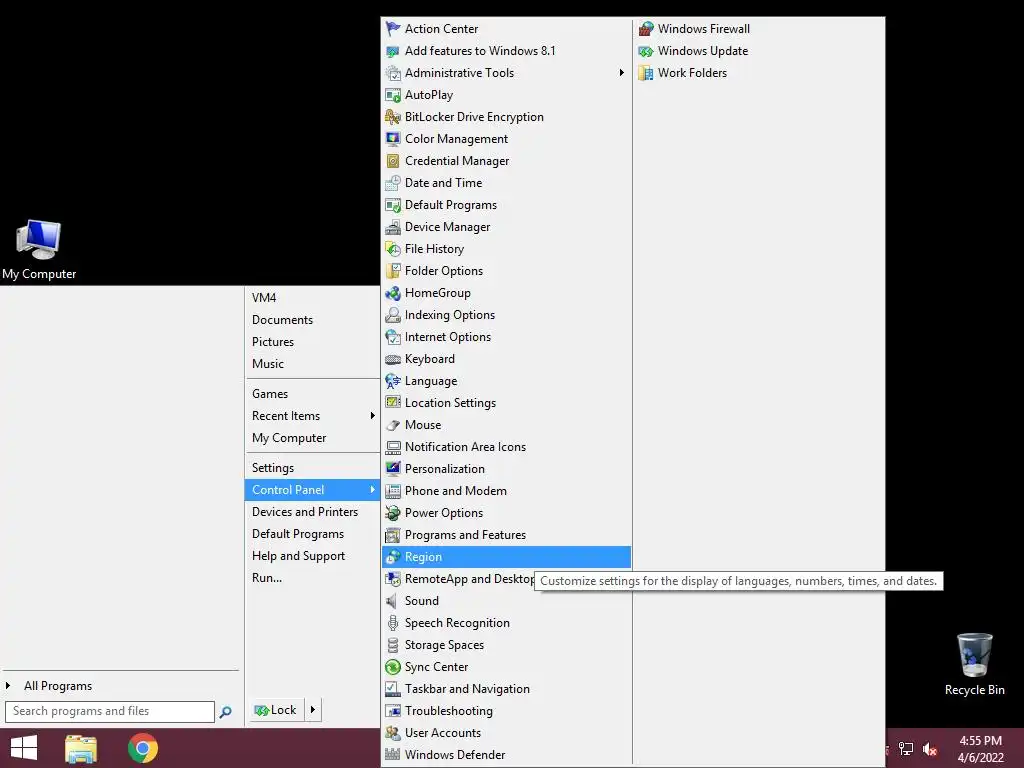The height and width of the screenshot is (768, 1024).
Task: Click the Speech Recognition microphone icon
Action: [x=392, y=623]
